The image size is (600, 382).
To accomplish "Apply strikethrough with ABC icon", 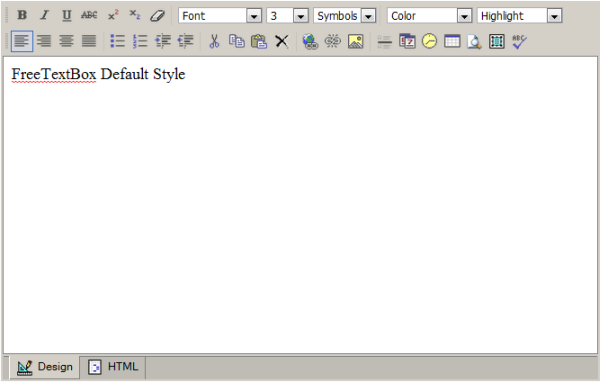I will click(89, 15).
